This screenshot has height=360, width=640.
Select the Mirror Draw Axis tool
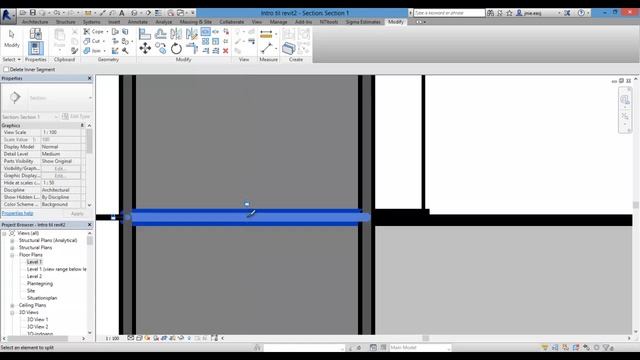tap(191, 34)
